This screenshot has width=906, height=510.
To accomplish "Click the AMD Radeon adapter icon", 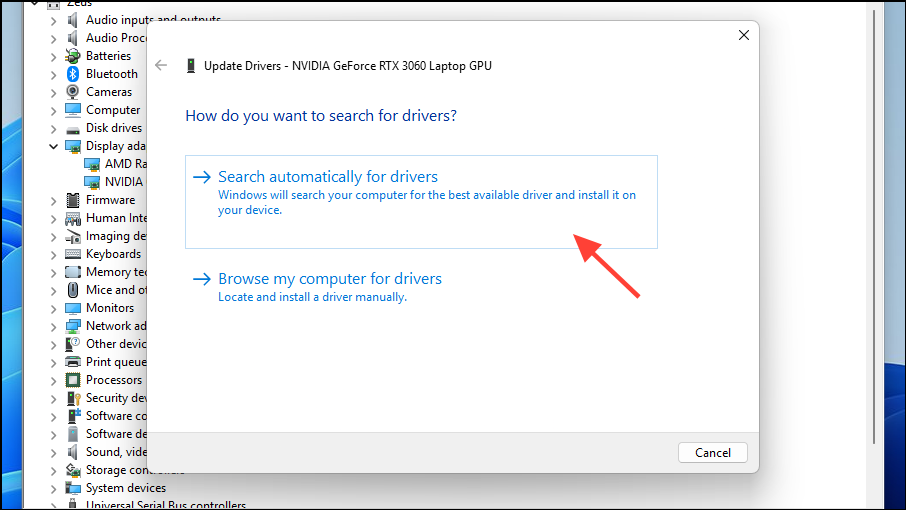I will point(92,165).
